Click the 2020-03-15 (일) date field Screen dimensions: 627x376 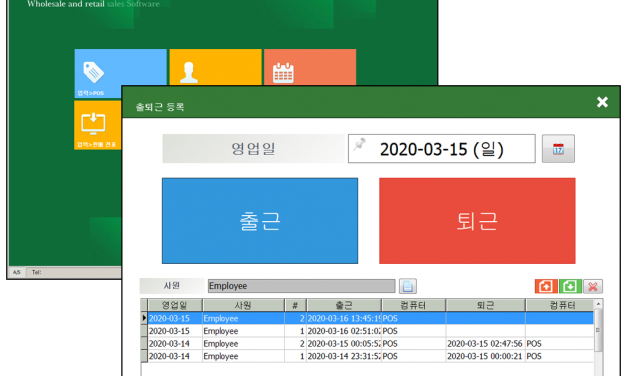[441, 149]
